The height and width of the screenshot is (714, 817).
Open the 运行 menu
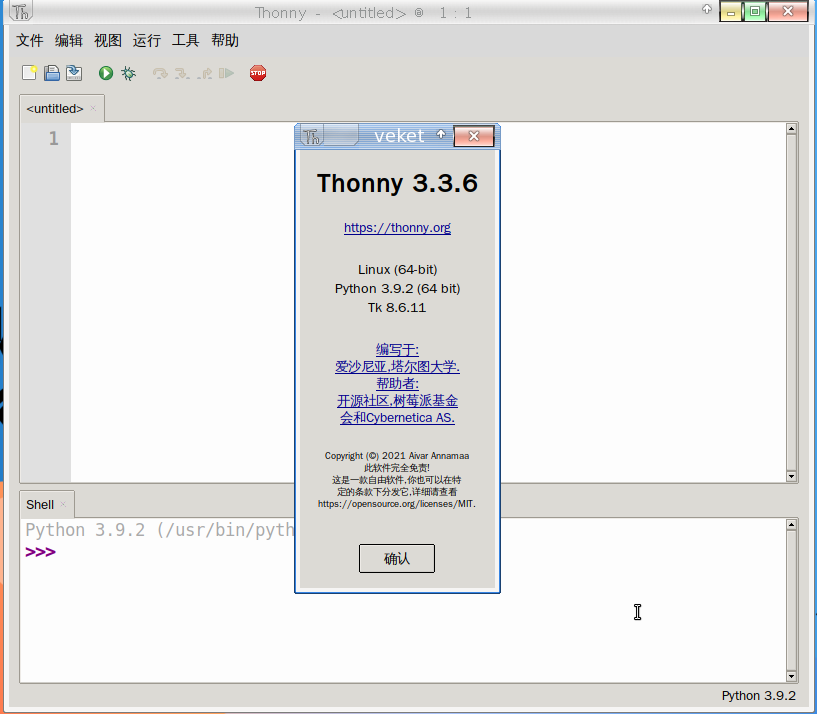click(146, 40)
